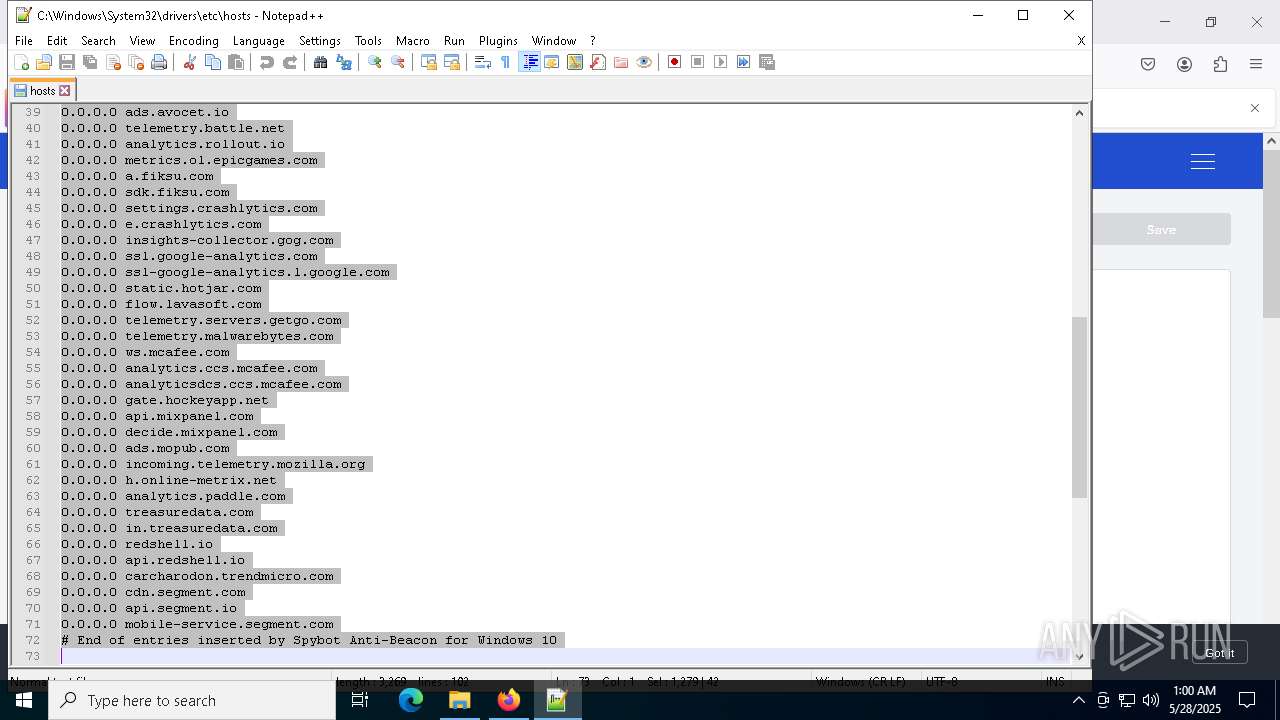Click the taskbar search box
The height and width of the screenshot is (720, 1280).
(x=192, y=700)
